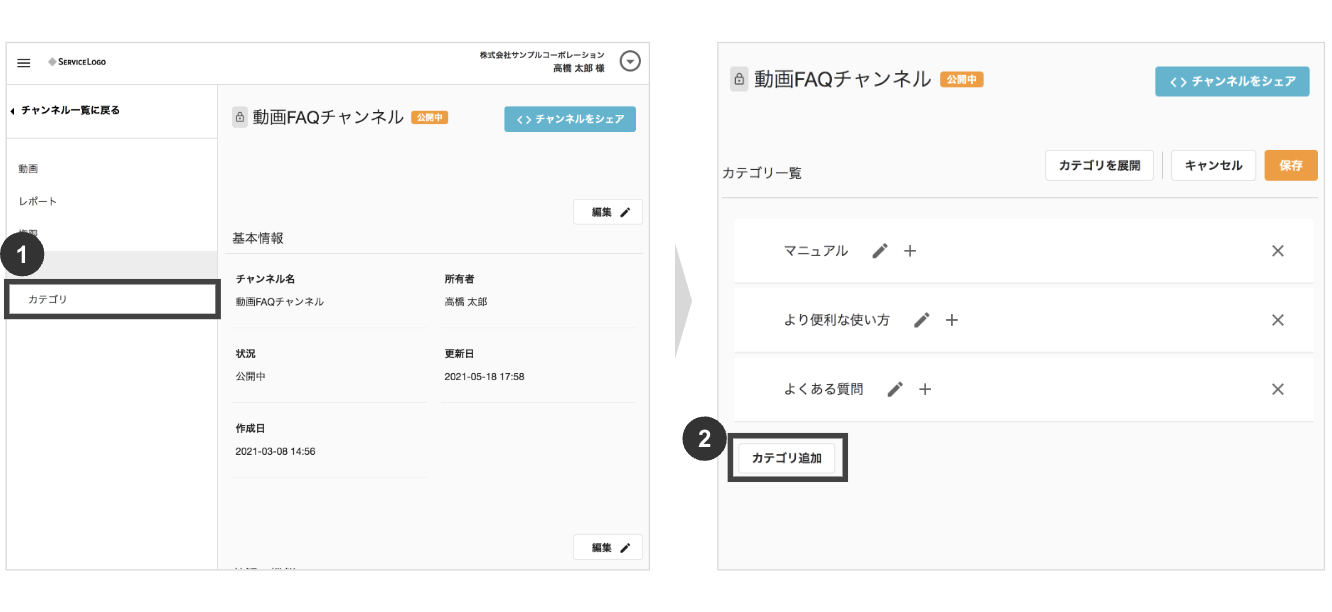Open the hamburger navigation menu

tap(24, 61)
